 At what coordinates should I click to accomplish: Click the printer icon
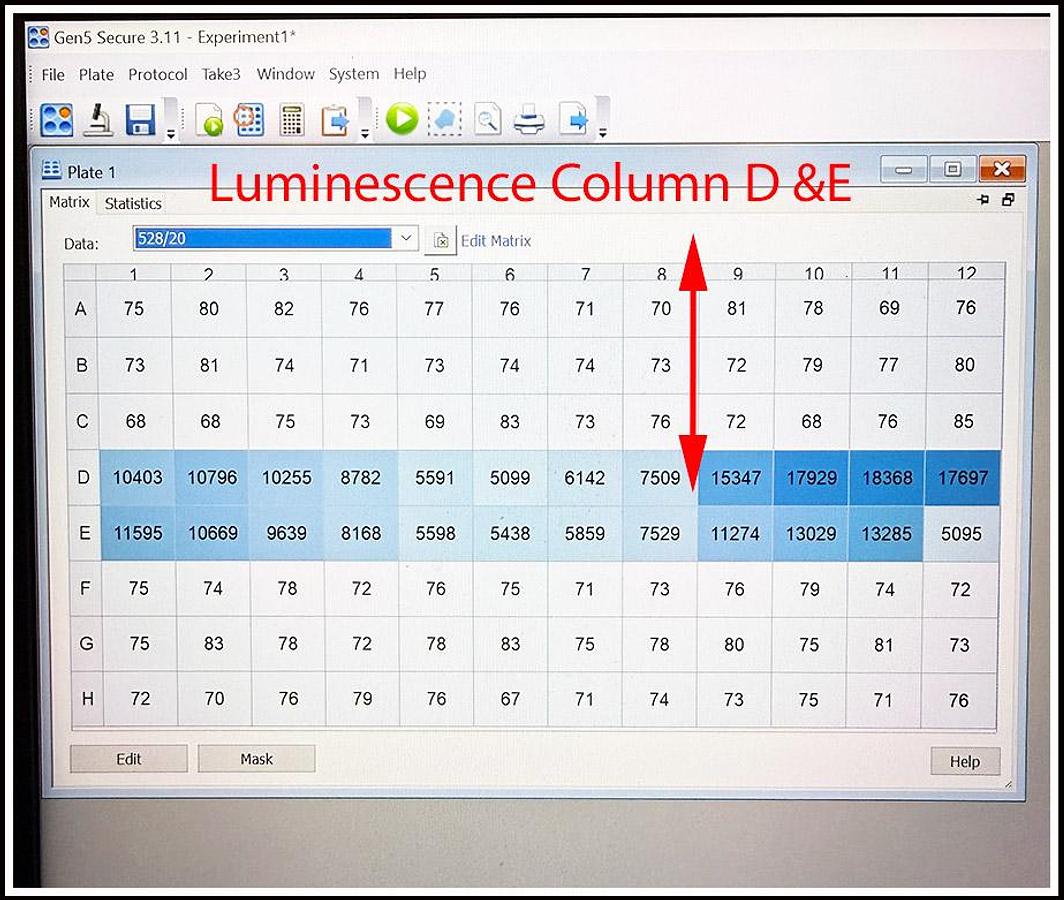point(529,121)
